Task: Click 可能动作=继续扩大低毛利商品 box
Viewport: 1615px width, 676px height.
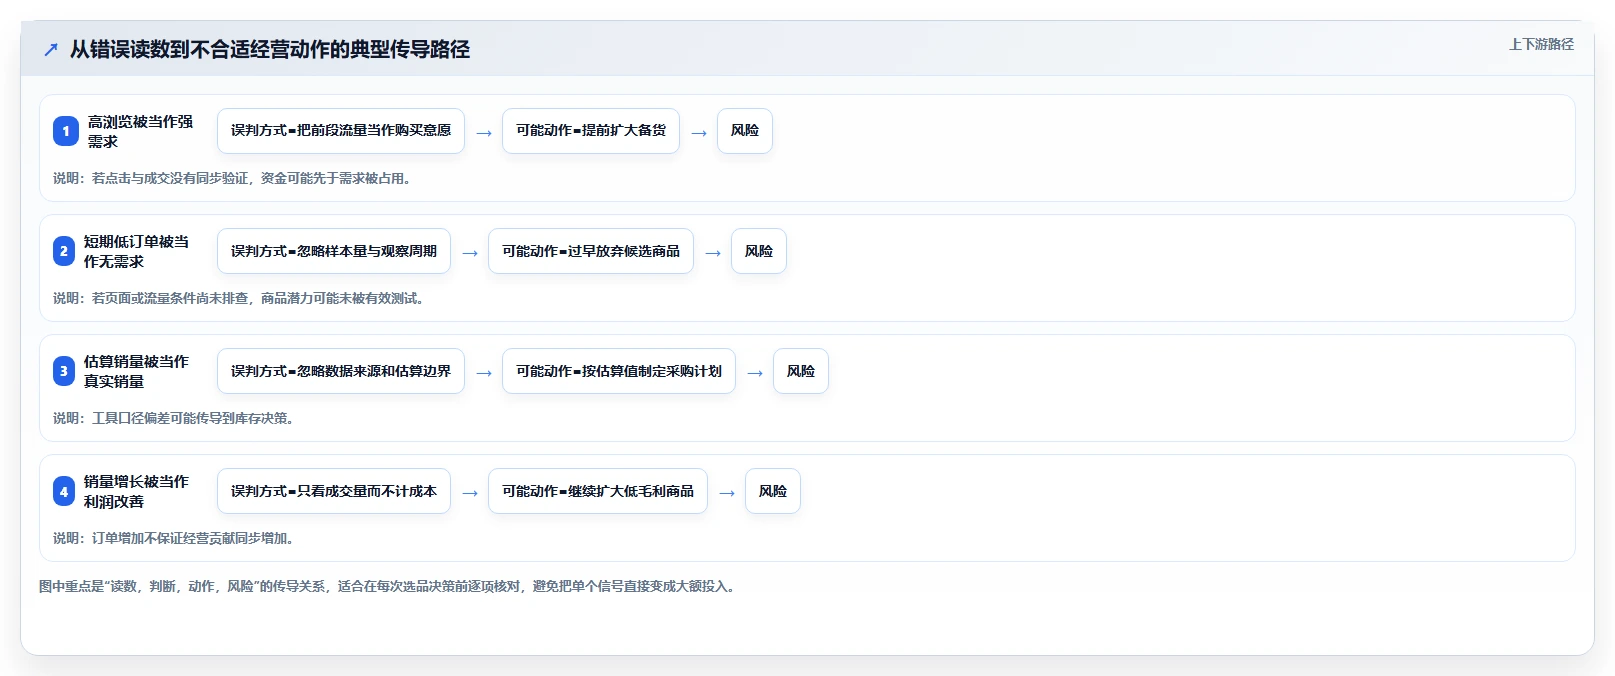Action: [x=598, y=491]
